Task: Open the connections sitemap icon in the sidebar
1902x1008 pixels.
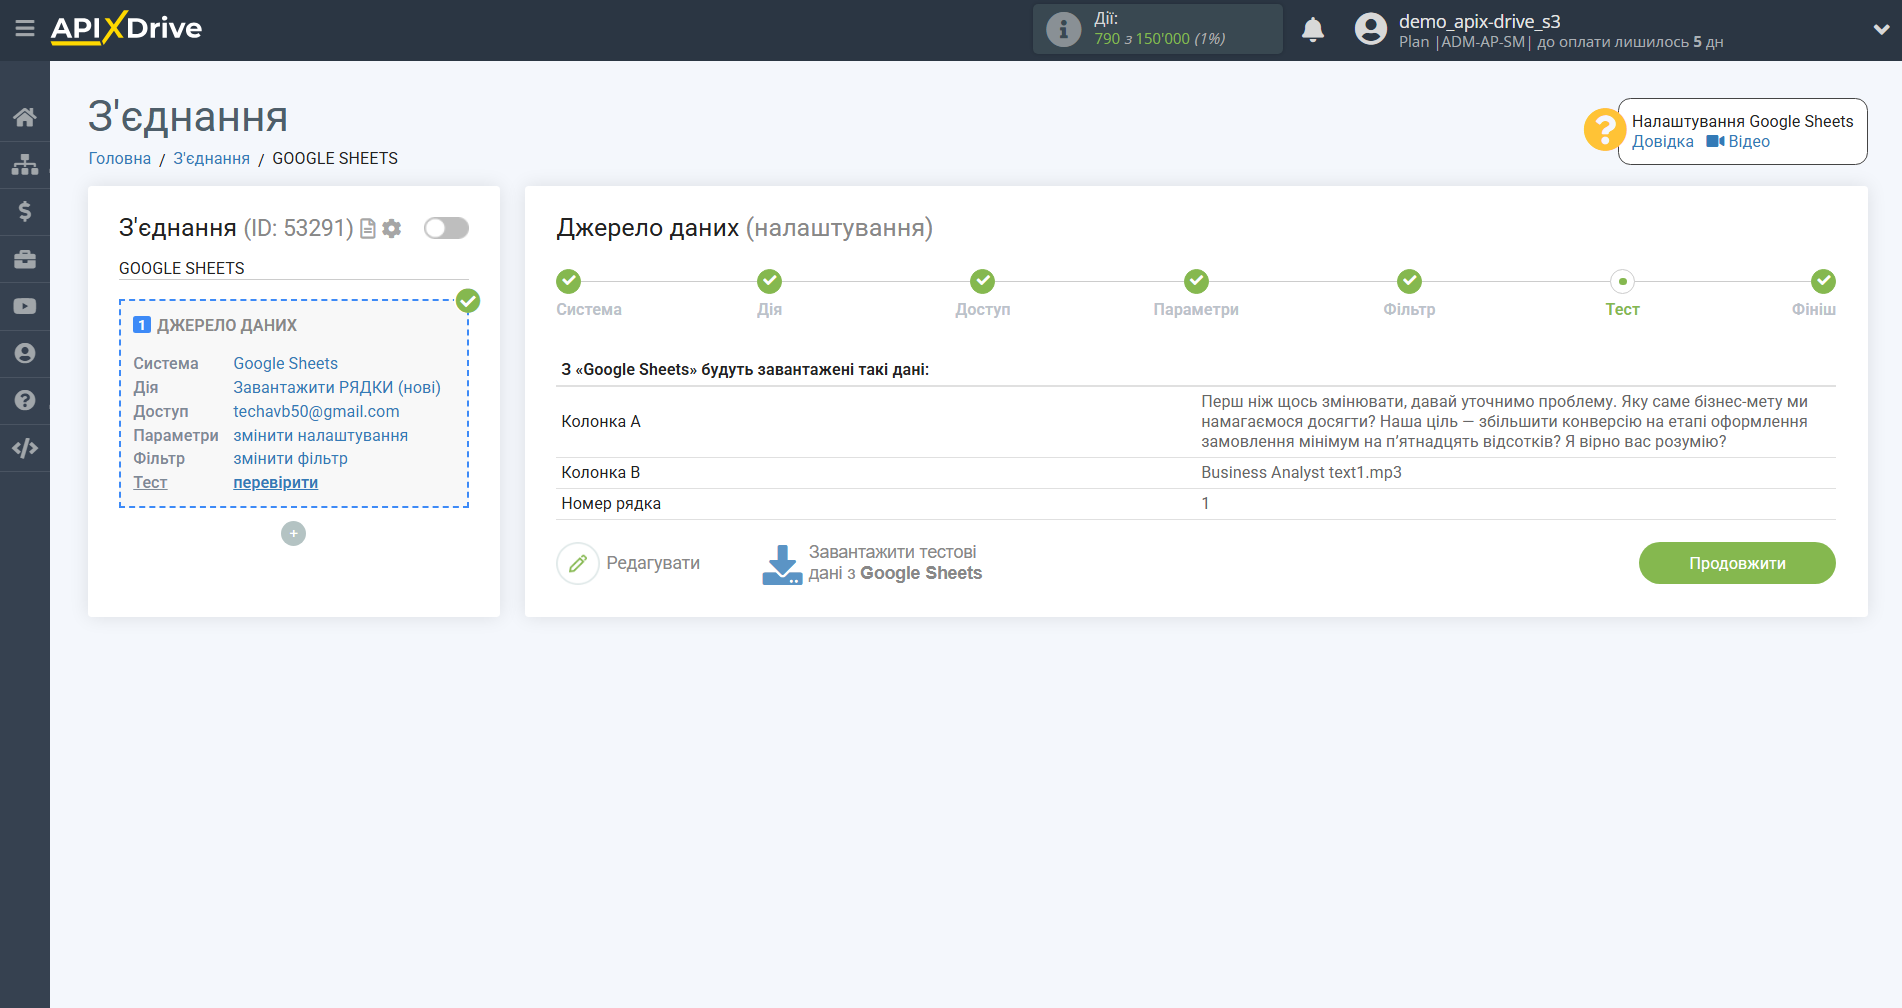Action: coord(25,164)
